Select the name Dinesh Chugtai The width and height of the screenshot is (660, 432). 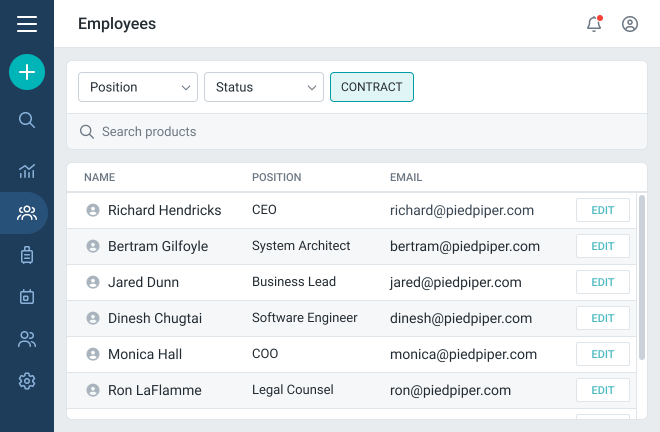[x=155, y=318]
